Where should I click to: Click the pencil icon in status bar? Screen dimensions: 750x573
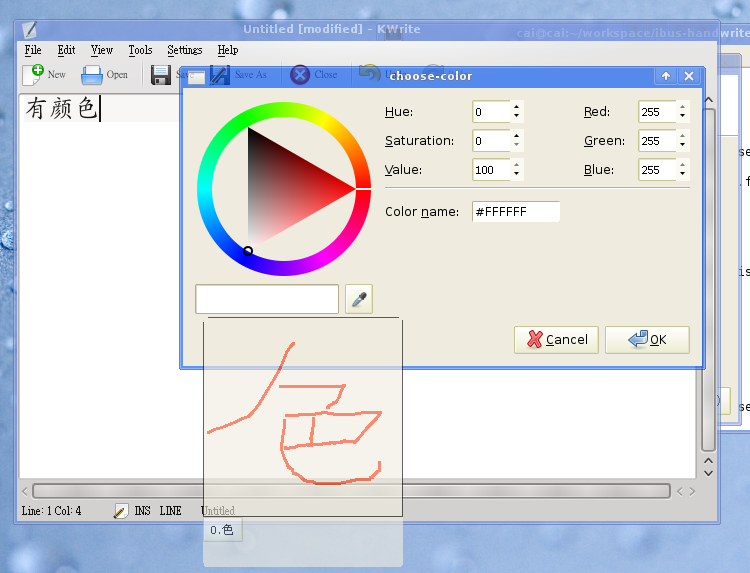click(120, 511)
